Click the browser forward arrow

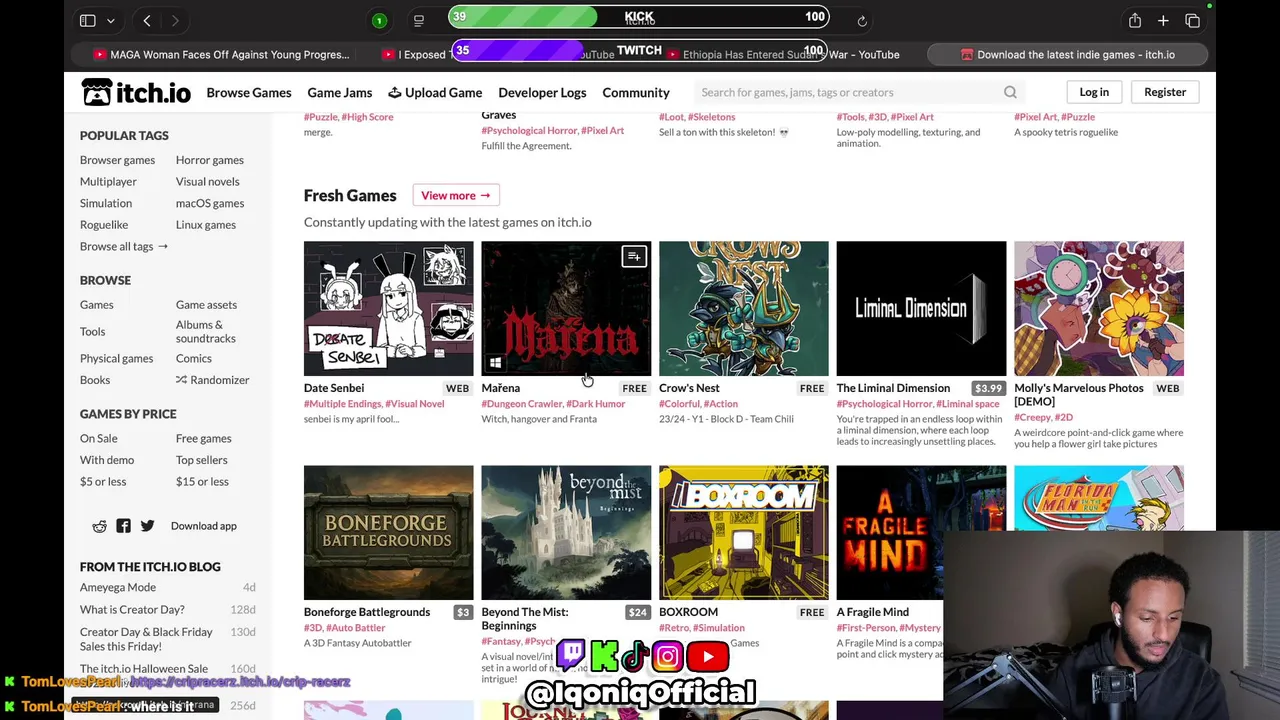[175, 20]
